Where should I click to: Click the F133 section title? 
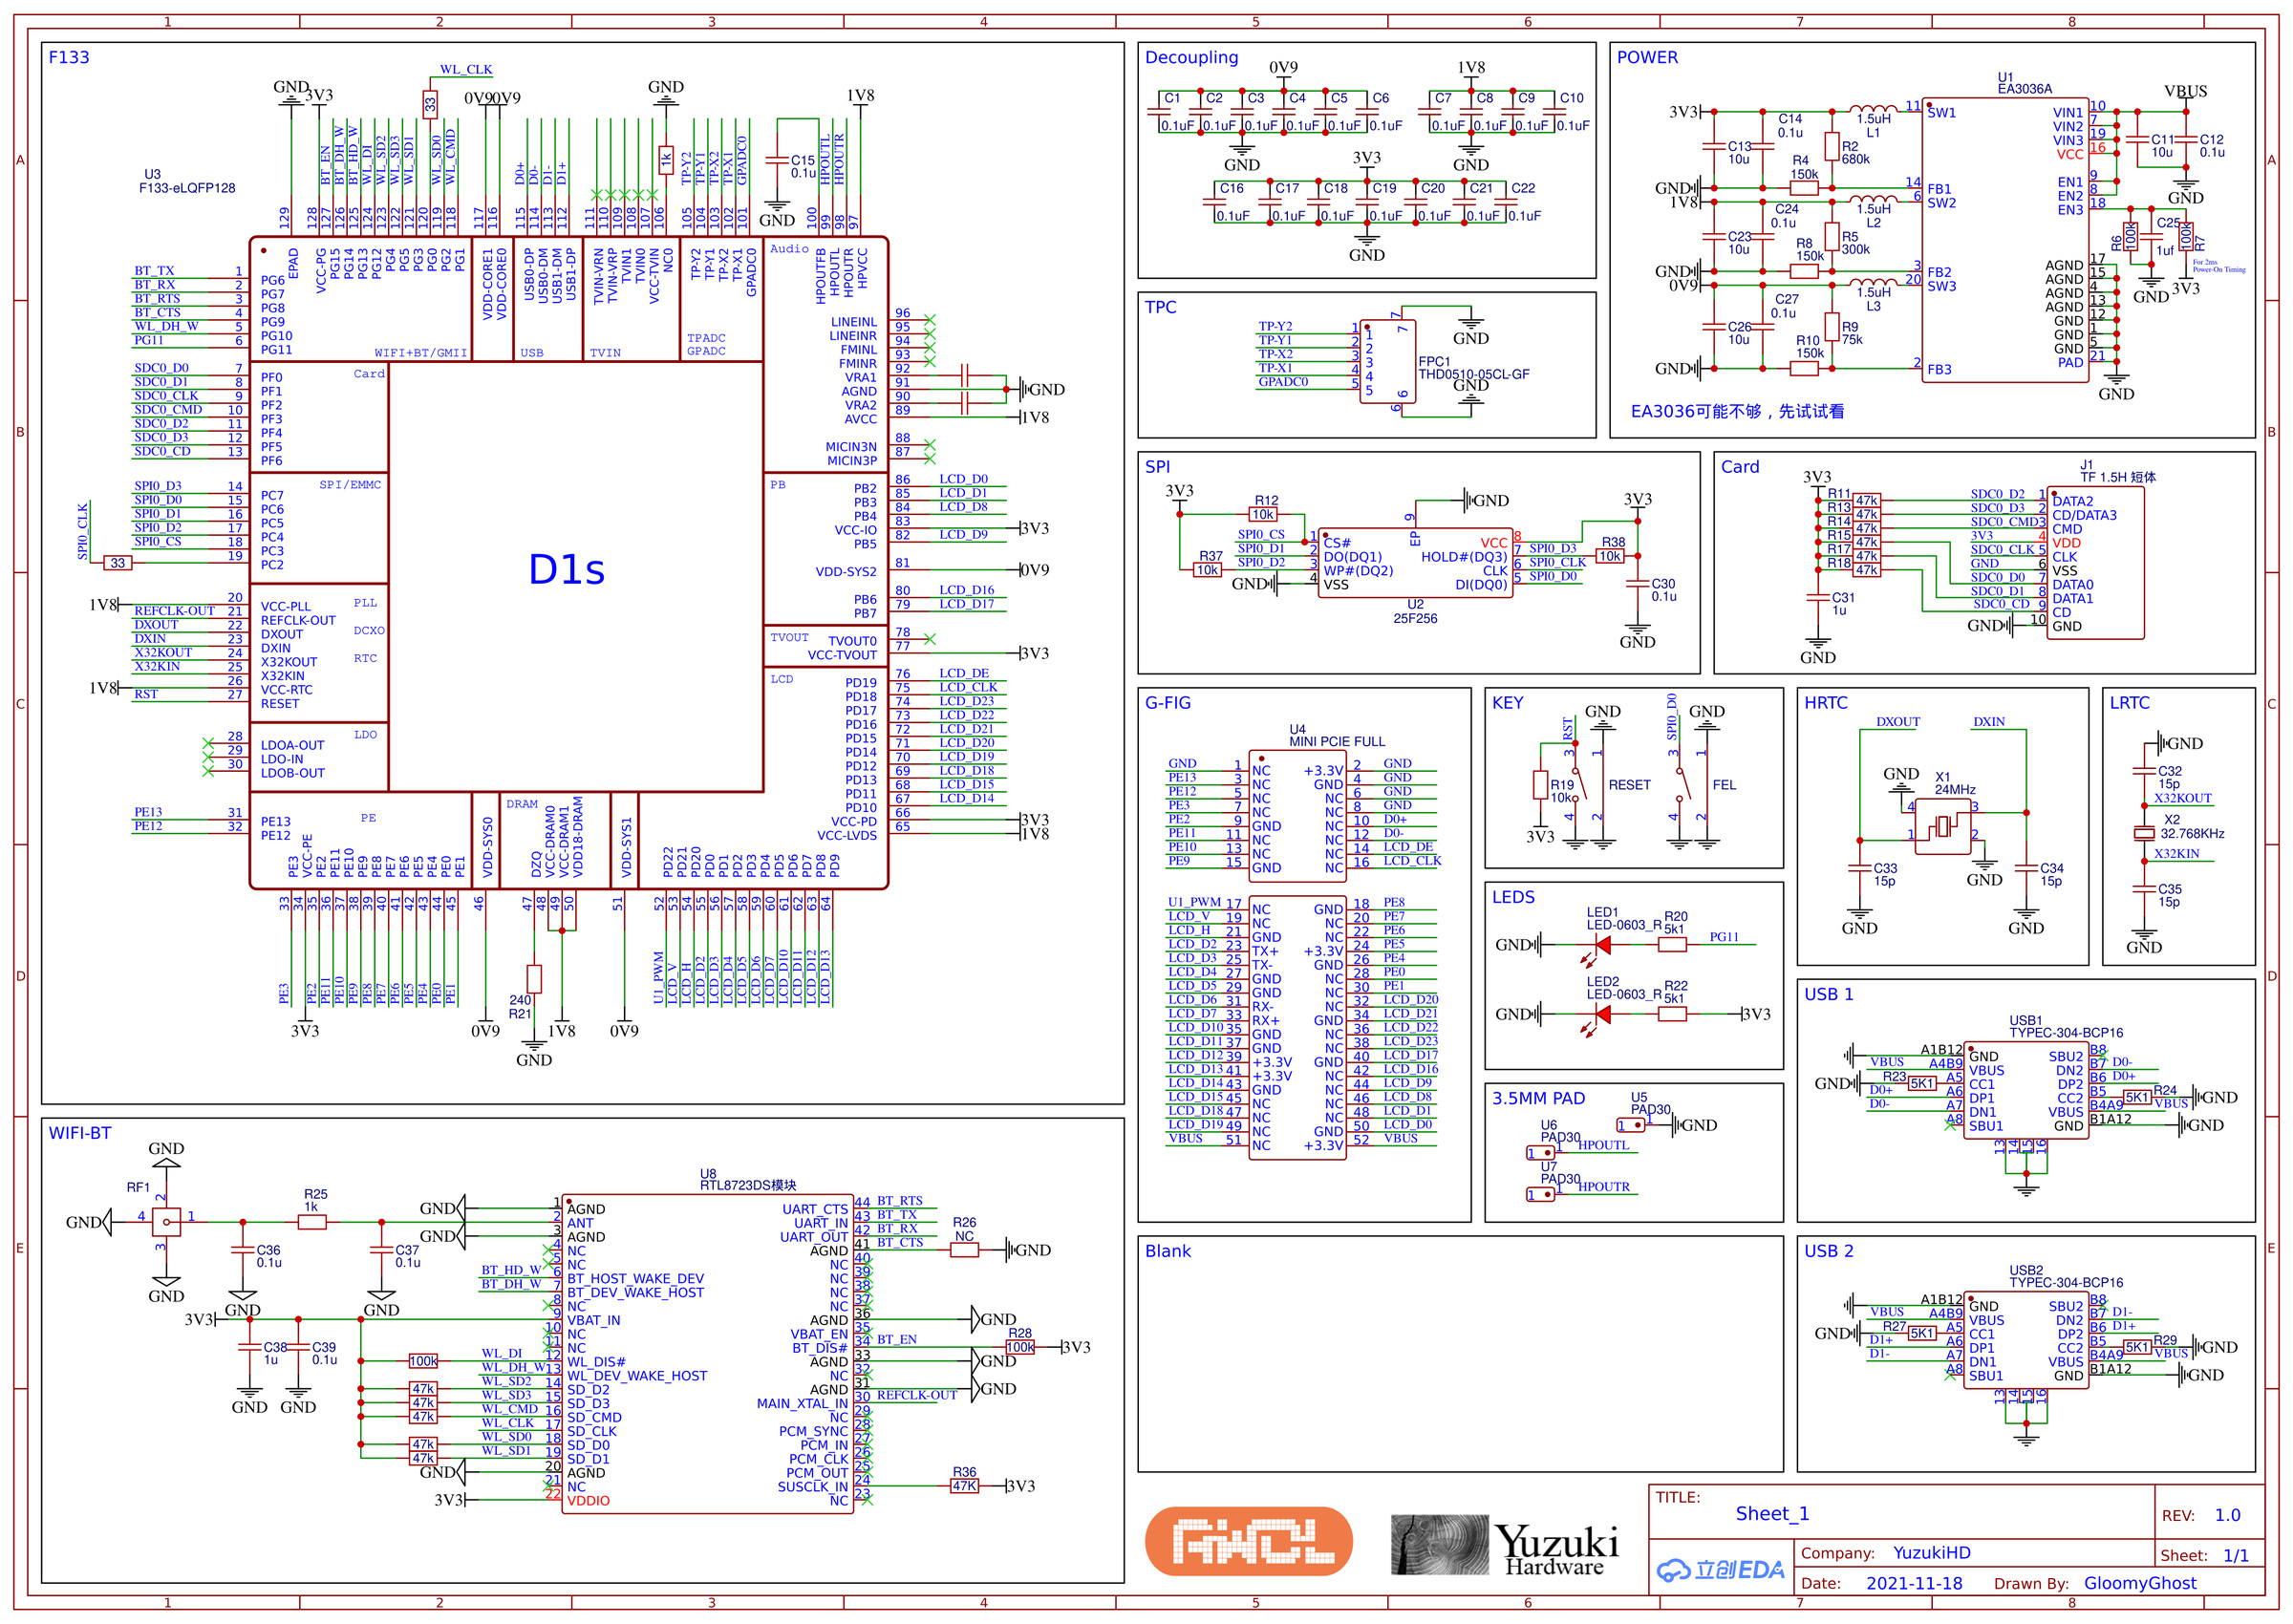click(69, 57)
